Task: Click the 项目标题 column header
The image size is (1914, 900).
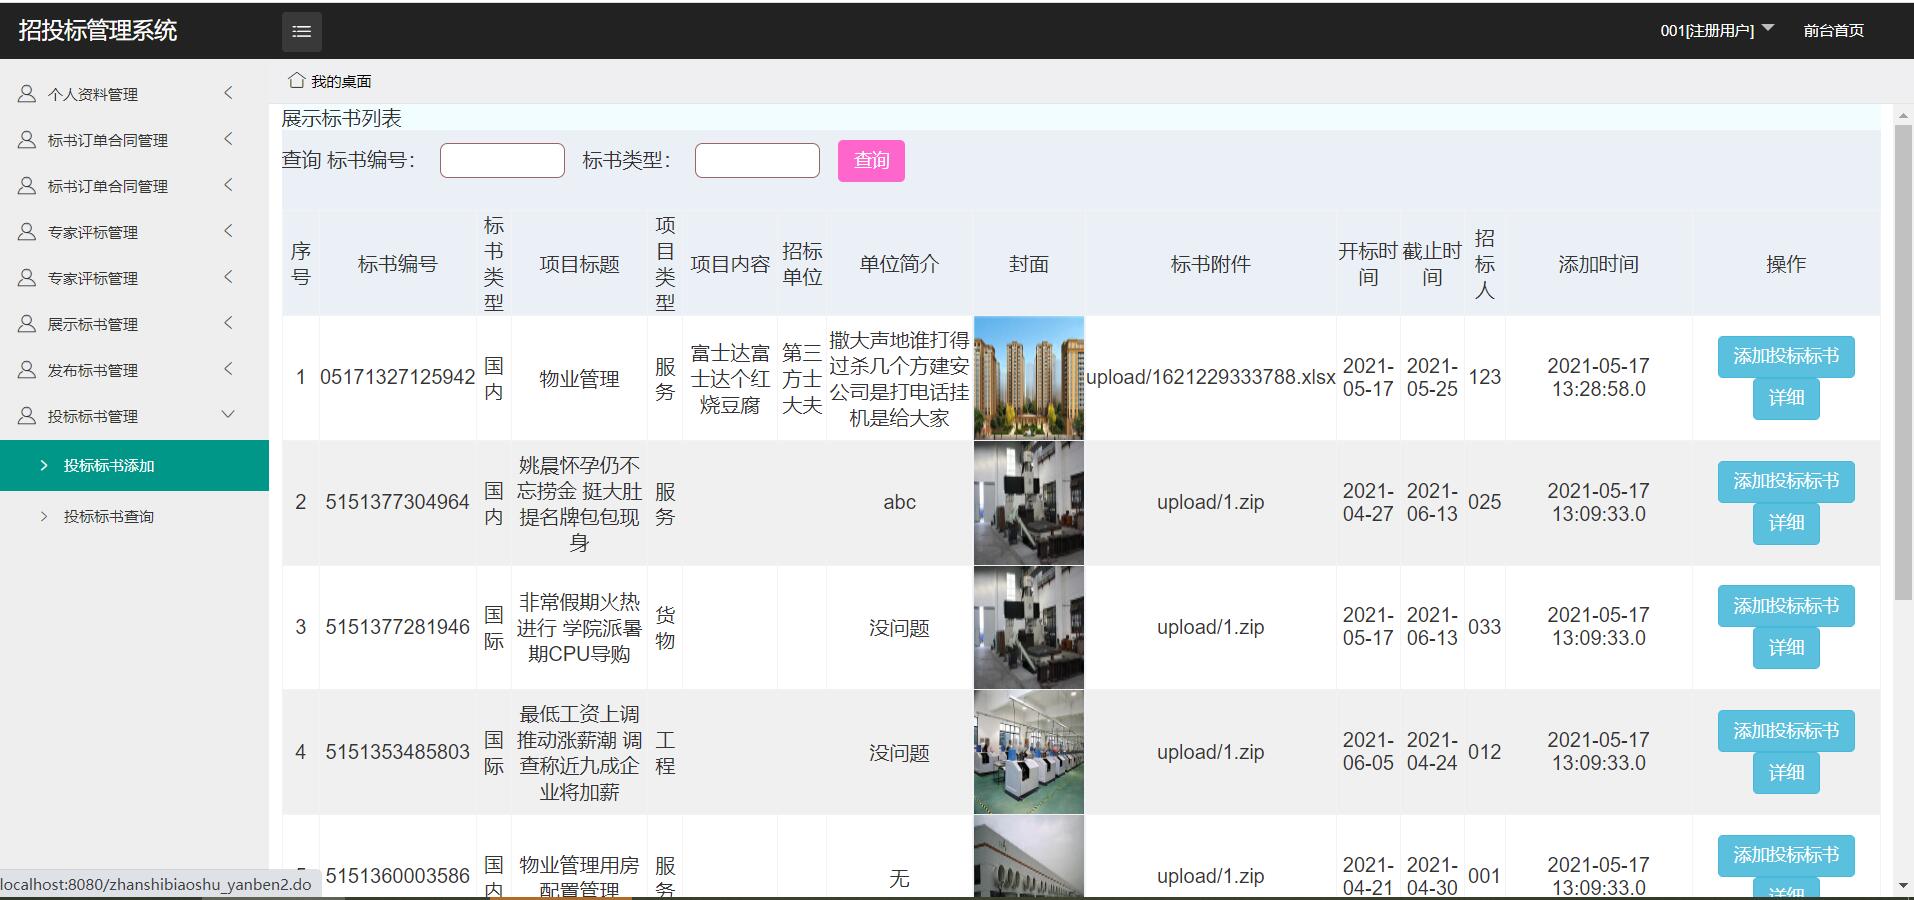Action: point(579,264)
